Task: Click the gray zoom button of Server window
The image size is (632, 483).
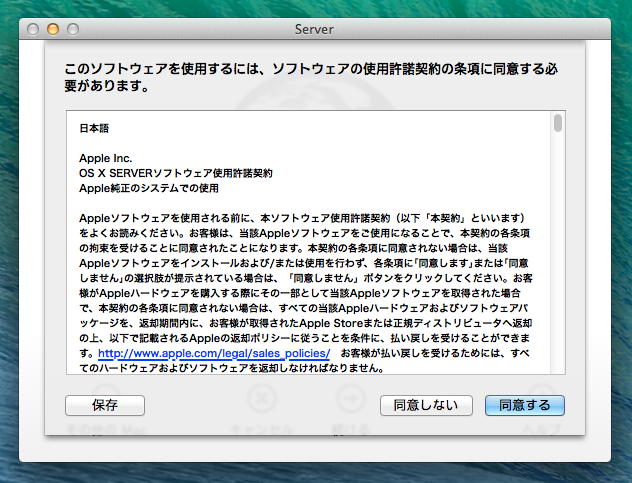Action: (x=73, y=29)
